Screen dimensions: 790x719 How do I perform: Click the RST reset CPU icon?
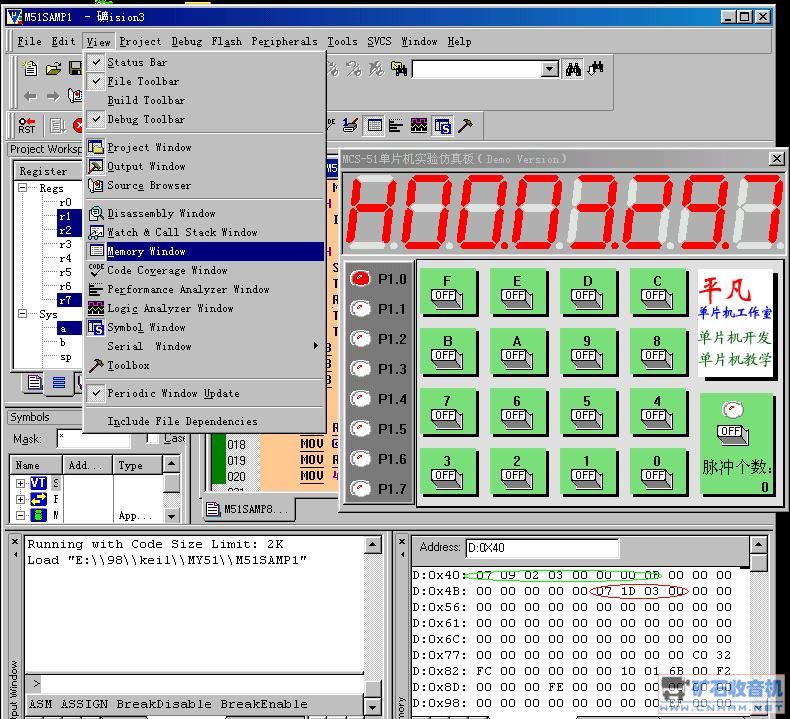click(27, 125)
